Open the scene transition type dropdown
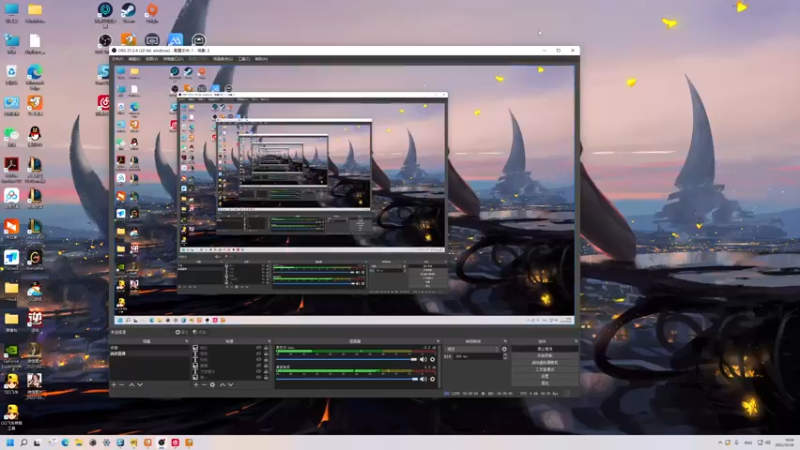The image size is (800, 450). [x=472, y=349]
